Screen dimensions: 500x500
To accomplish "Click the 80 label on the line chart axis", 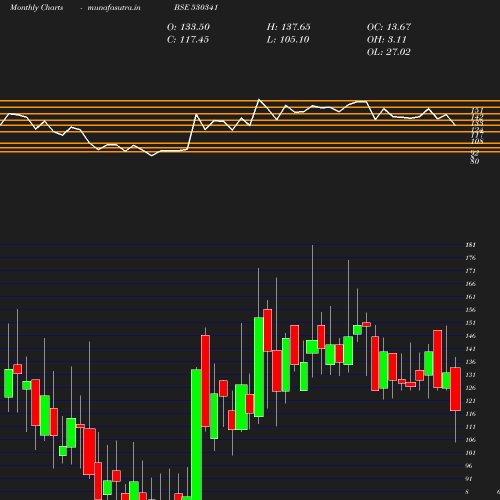I will [x=475, y=161].
